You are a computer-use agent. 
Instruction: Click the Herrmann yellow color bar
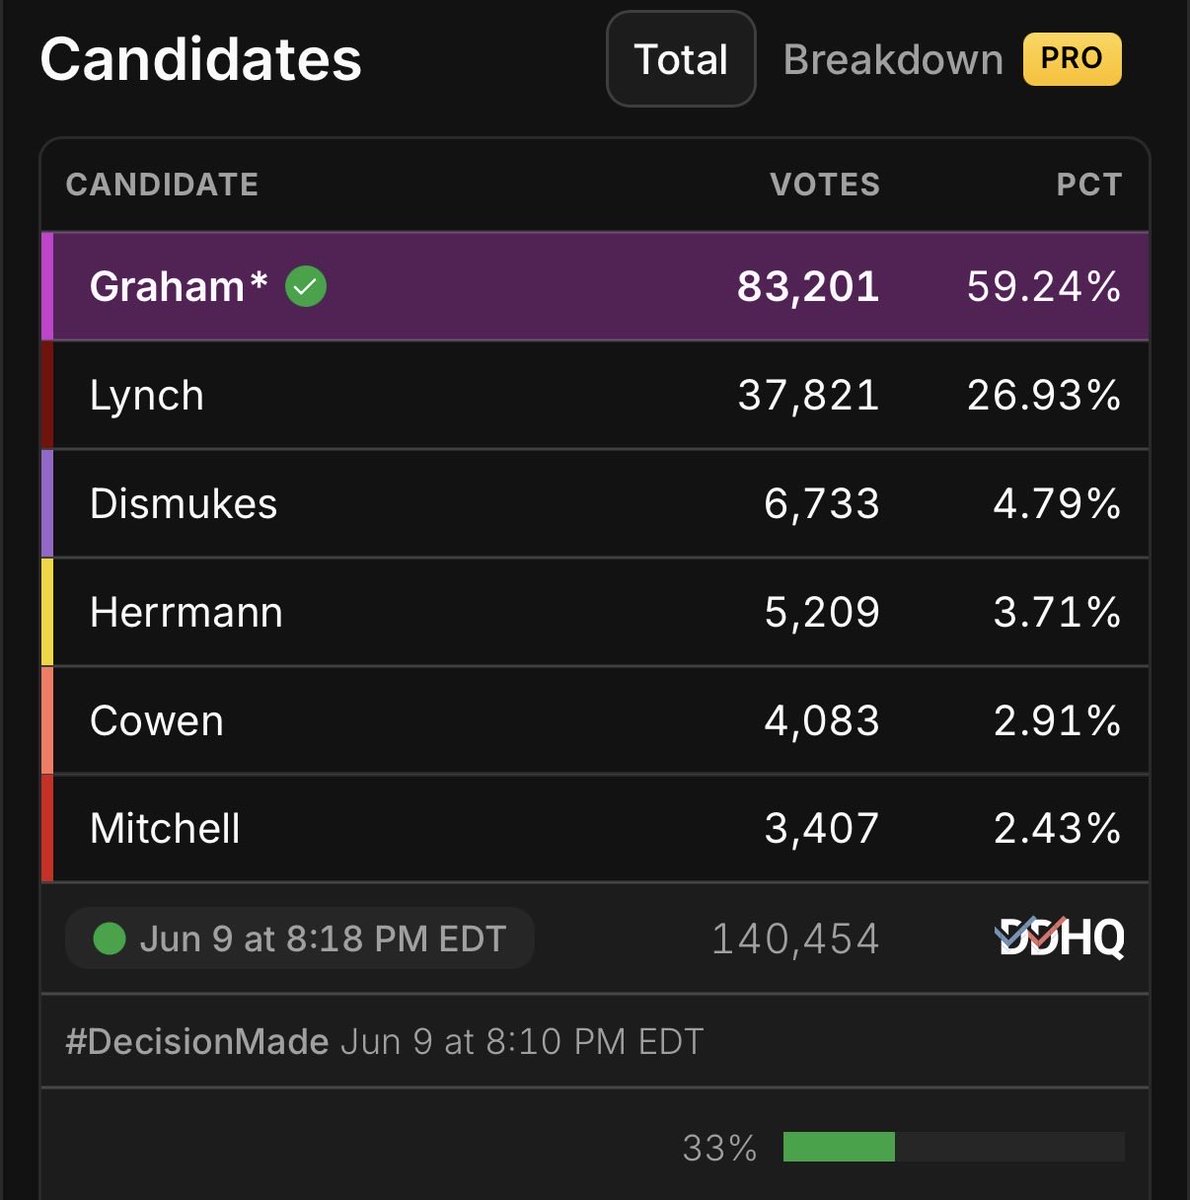[x=47, y=612]
